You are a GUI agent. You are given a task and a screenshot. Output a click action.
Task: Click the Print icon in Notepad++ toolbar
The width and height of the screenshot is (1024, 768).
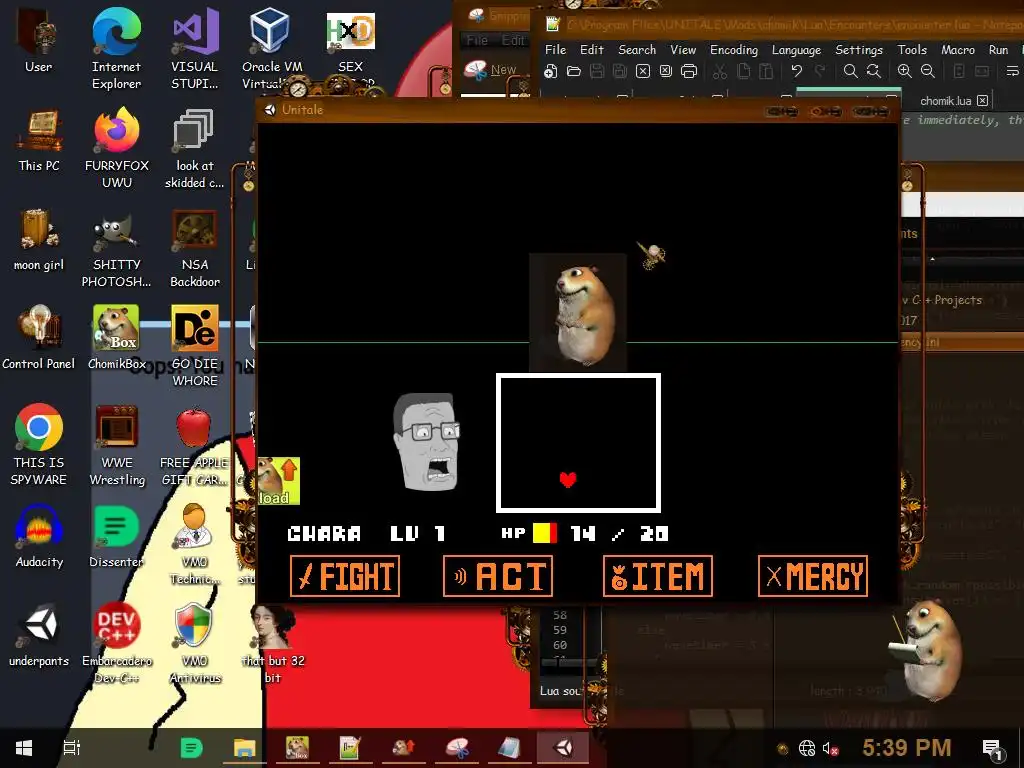click(x=689, y=71)
